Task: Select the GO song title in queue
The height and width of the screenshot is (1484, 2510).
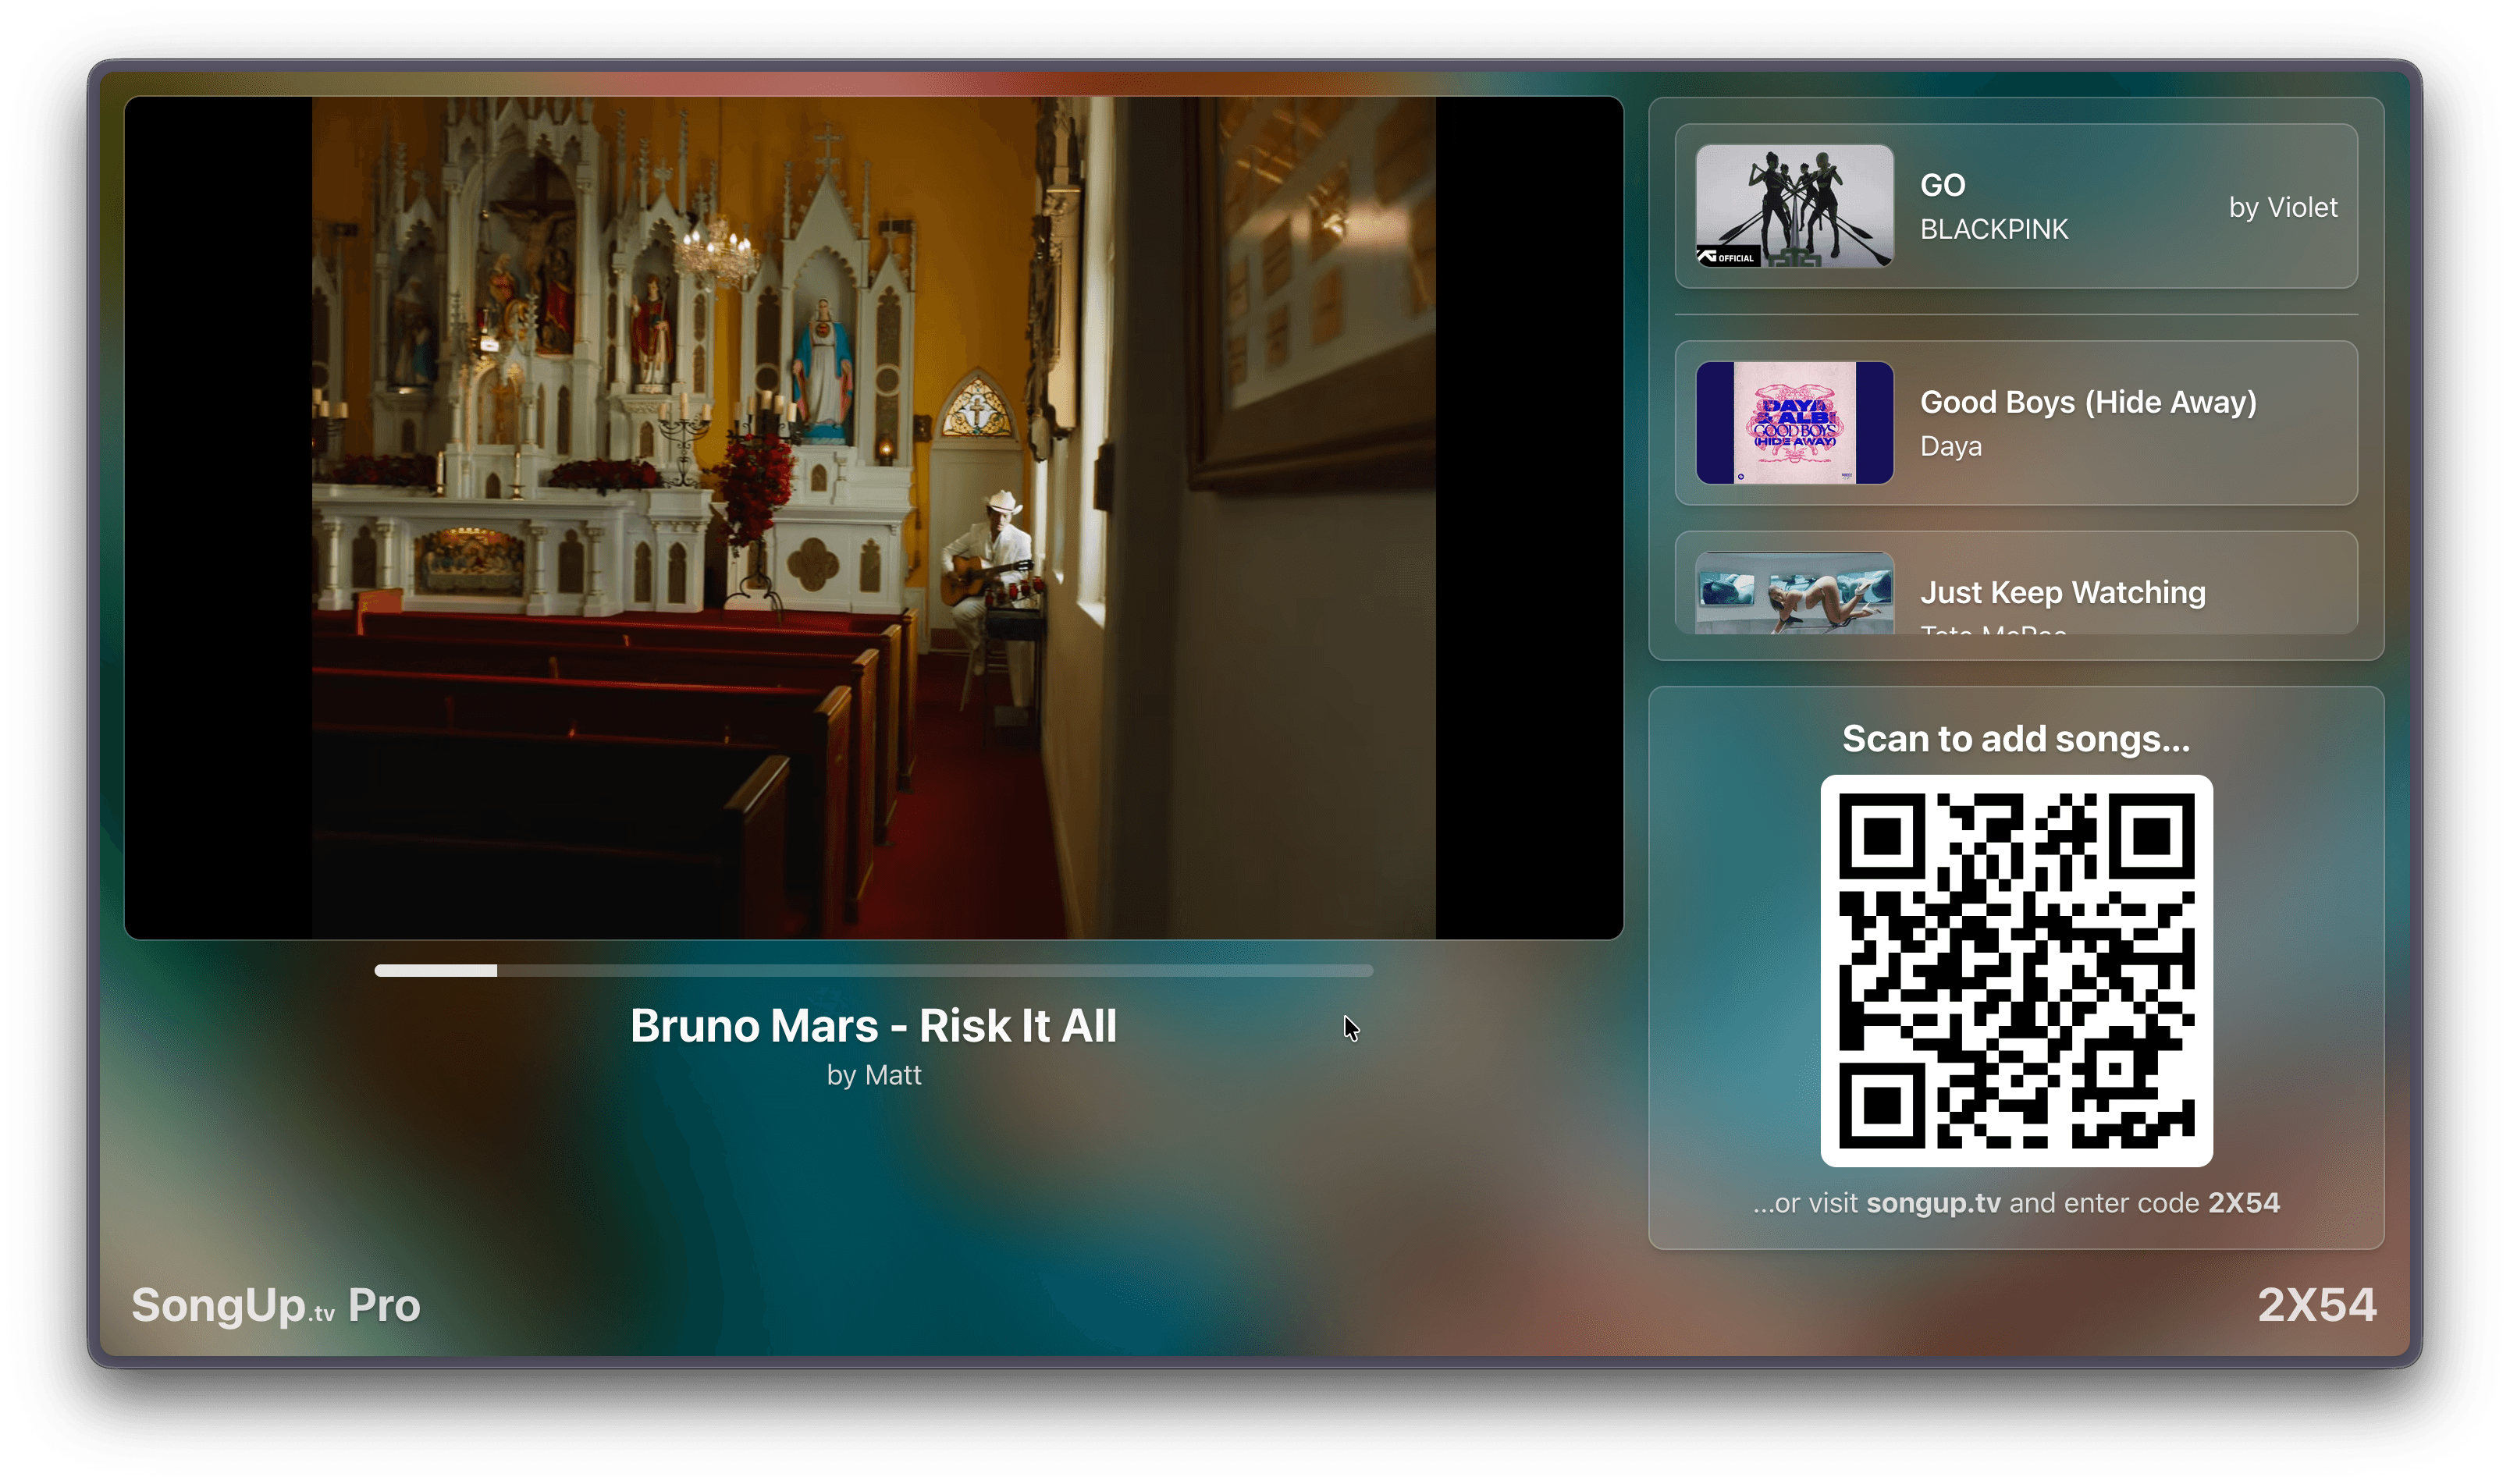Action: 1942,185
